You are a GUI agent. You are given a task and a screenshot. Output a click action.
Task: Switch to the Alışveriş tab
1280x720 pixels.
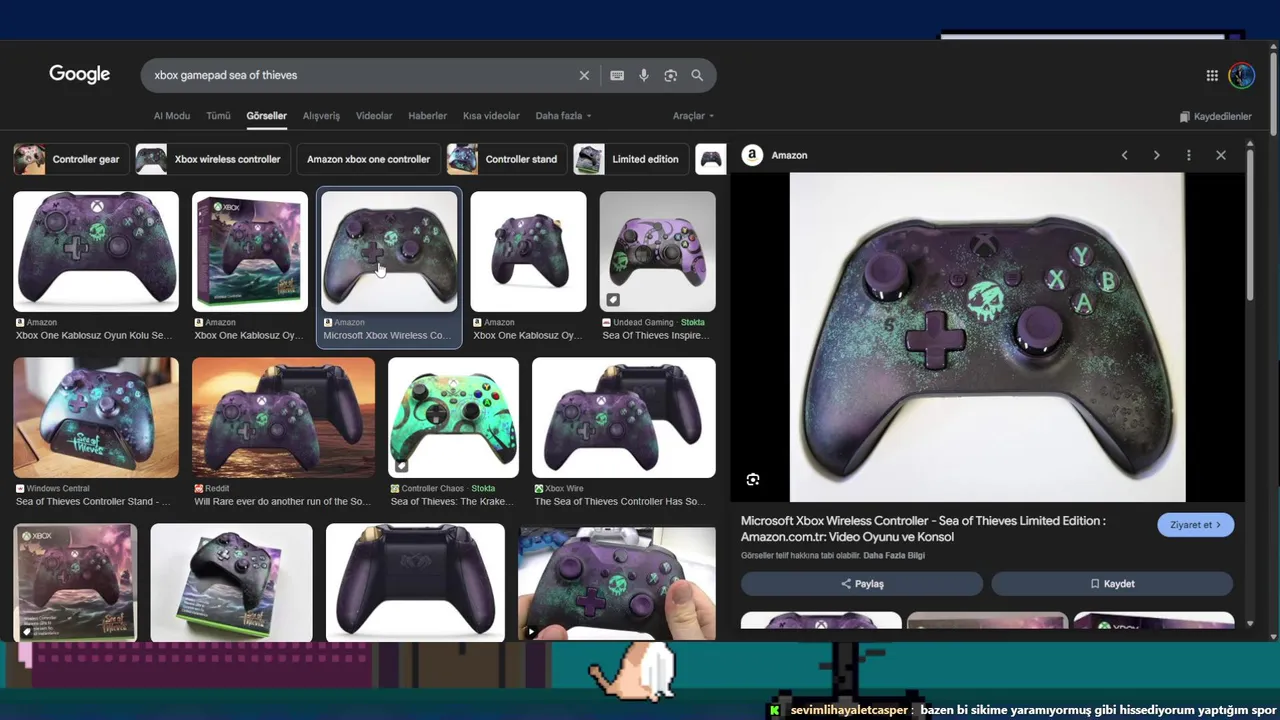click(322, 116)
